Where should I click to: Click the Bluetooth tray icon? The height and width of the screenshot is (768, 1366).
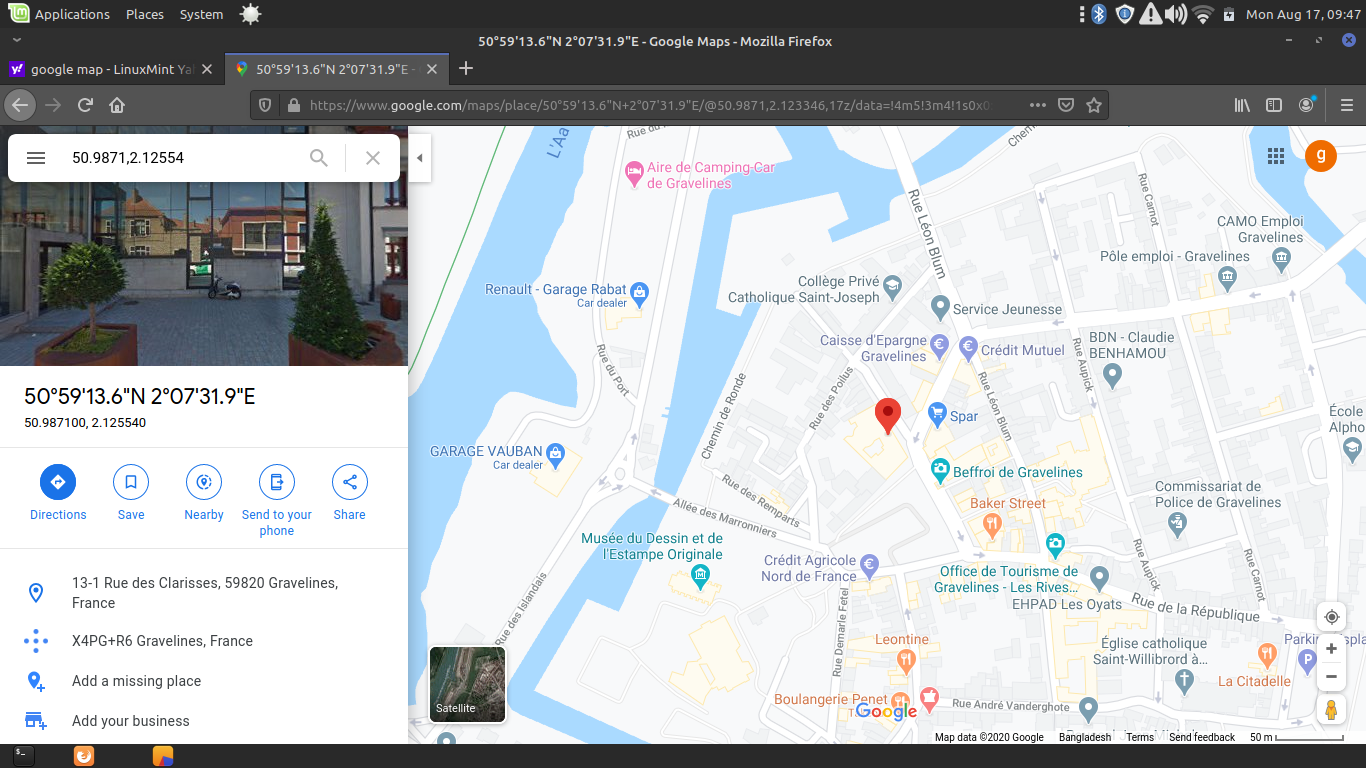pyautogui.click(x=1099, y=14)
